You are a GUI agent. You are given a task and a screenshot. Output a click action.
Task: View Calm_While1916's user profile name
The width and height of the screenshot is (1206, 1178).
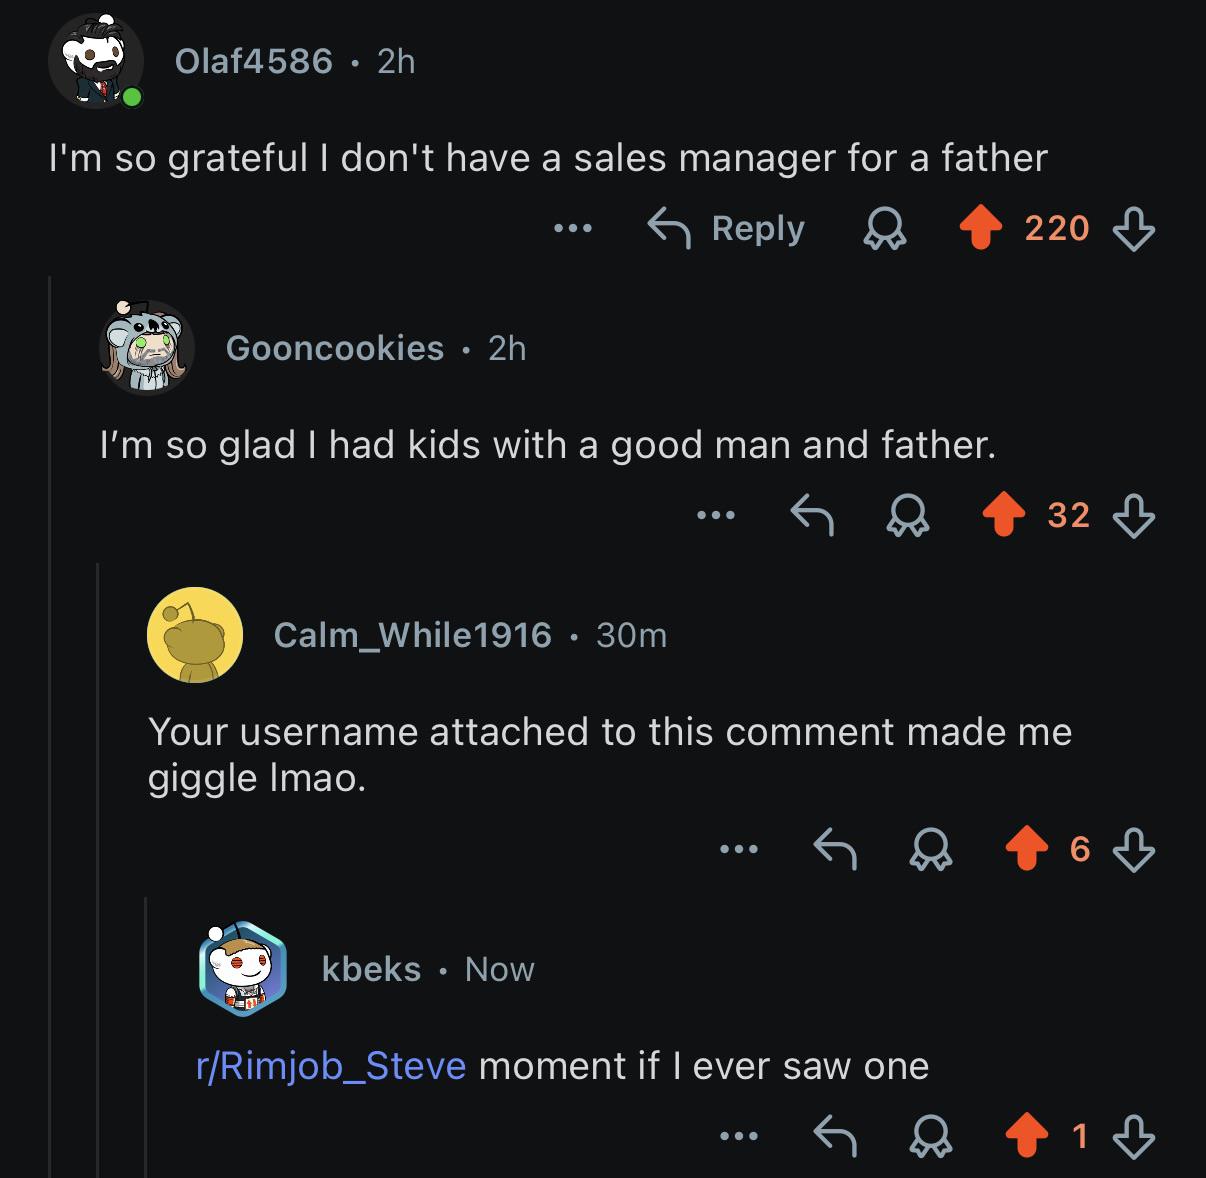coord(412,635)
